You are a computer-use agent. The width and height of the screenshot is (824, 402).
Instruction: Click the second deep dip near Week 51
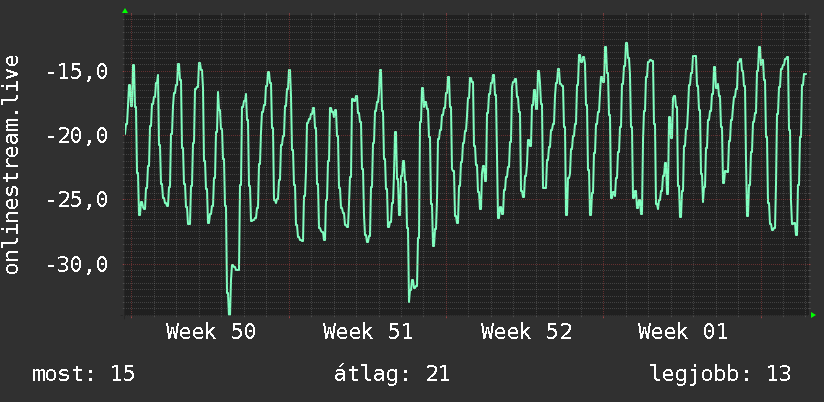409,301
